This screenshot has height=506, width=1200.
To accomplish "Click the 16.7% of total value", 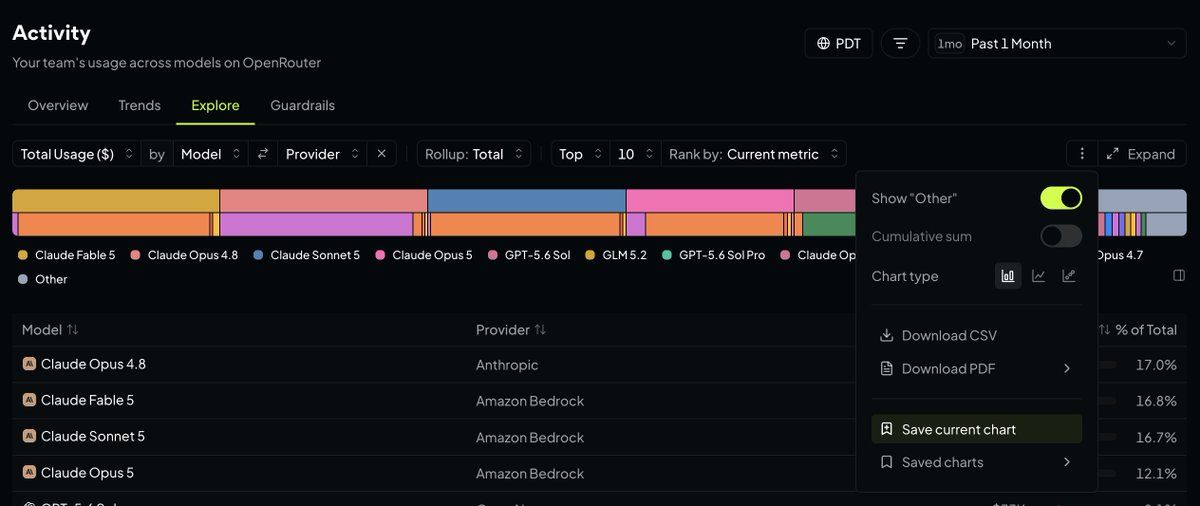I will coord(1156,437).
